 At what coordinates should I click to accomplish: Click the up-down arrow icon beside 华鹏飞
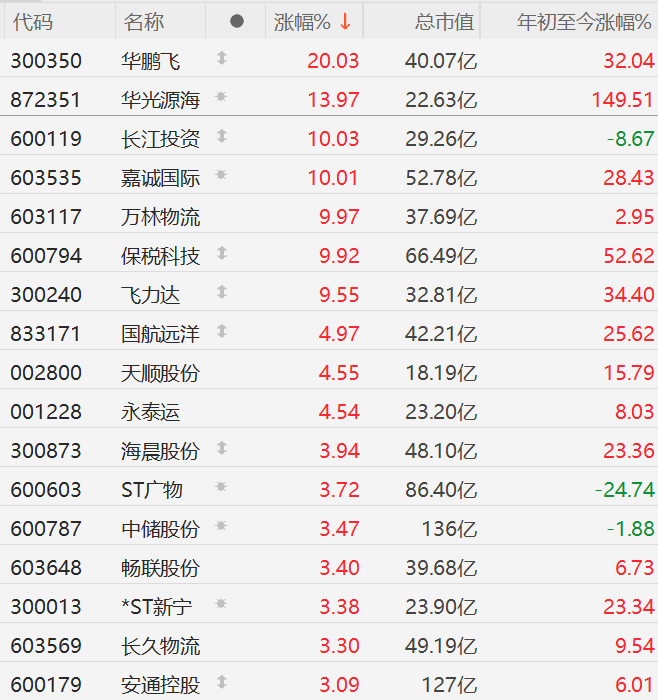(222, 58)
